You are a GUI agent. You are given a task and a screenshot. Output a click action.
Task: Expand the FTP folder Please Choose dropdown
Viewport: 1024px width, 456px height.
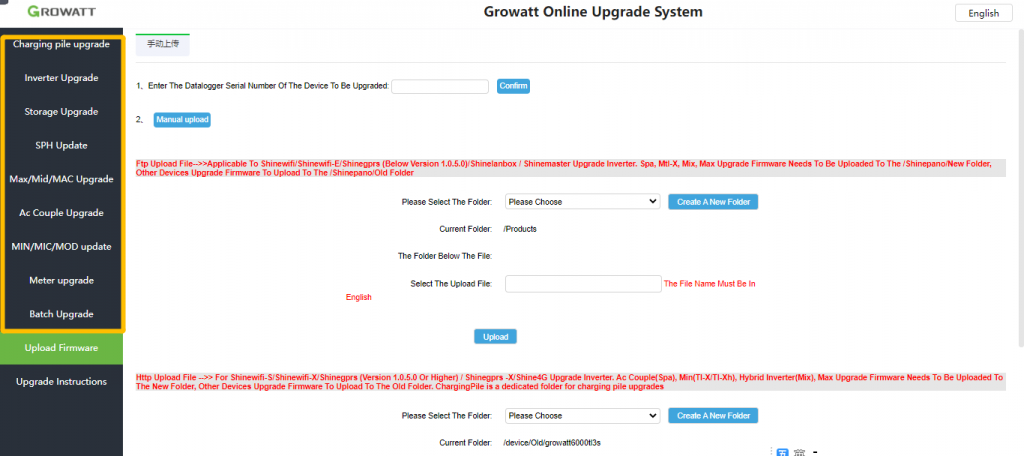tap(583, 202)
